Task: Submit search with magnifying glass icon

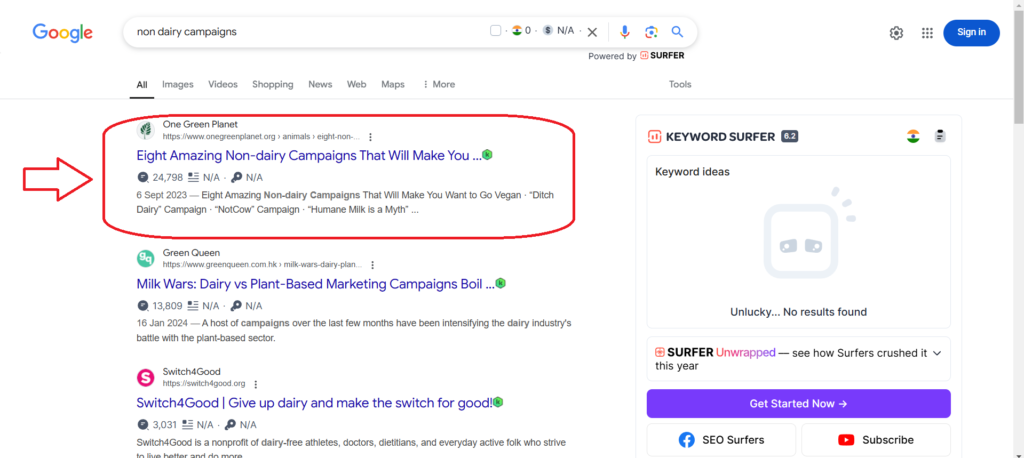Action: click(677, 31)
